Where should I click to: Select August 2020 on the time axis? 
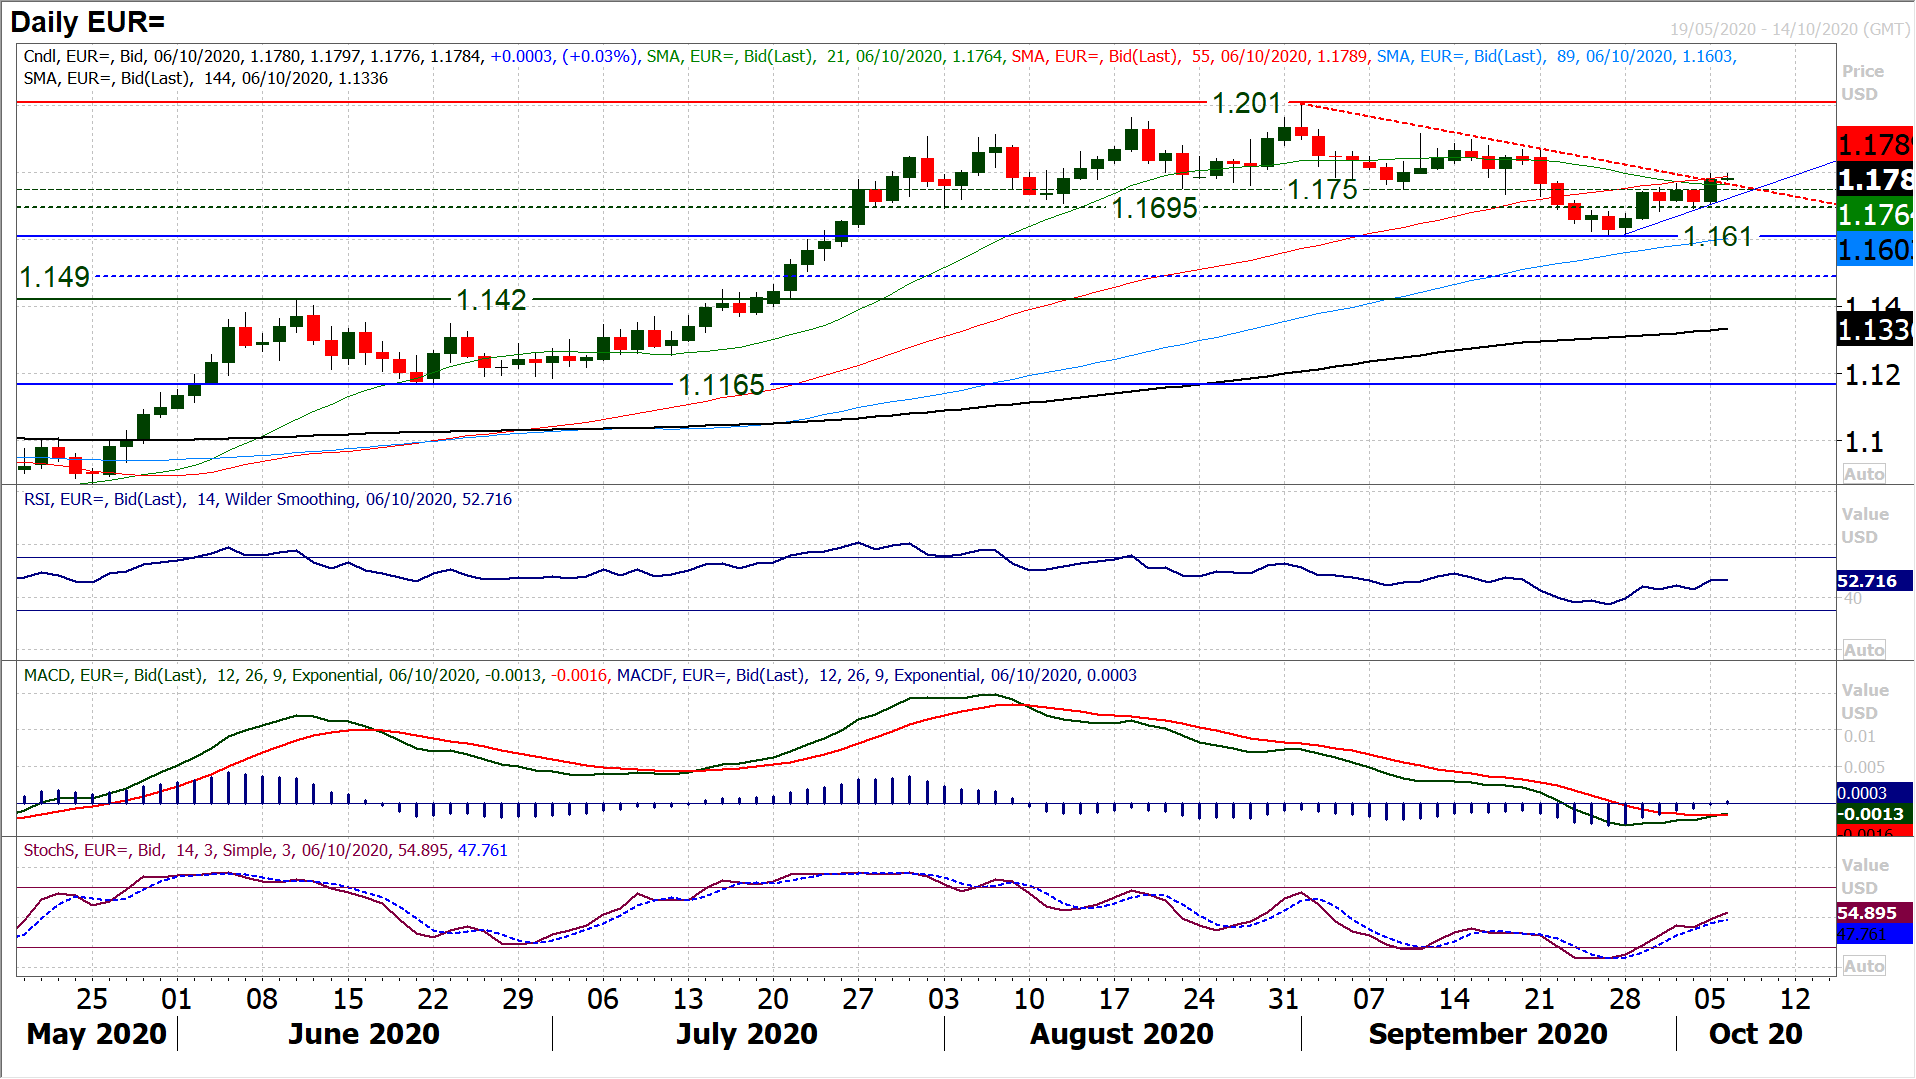(1121, 1033)
